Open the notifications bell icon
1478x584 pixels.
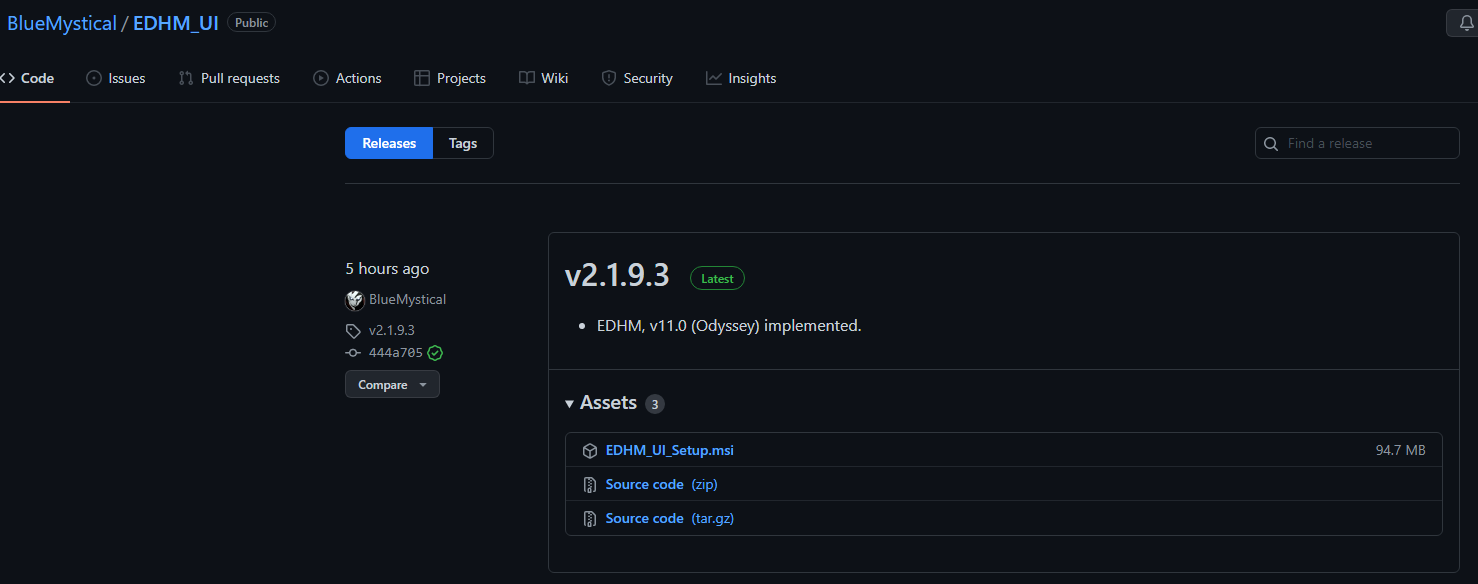pyautogui.click(x=1467, y=23)
